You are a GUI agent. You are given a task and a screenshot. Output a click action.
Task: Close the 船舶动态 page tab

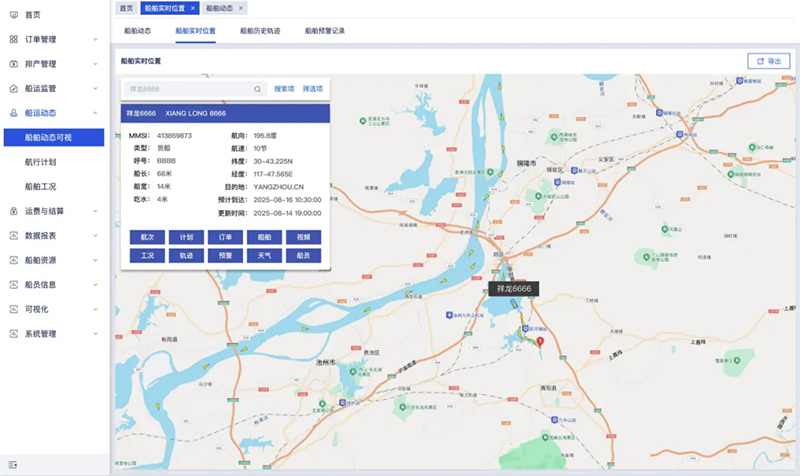click(241, 8)
